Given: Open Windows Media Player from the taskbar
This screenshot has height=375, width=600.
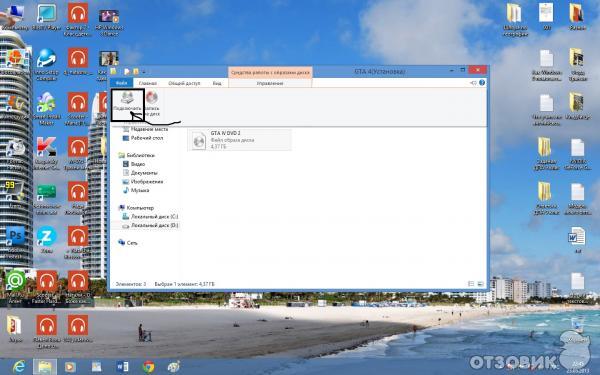Looking at the screenshot, I should 70,367.
